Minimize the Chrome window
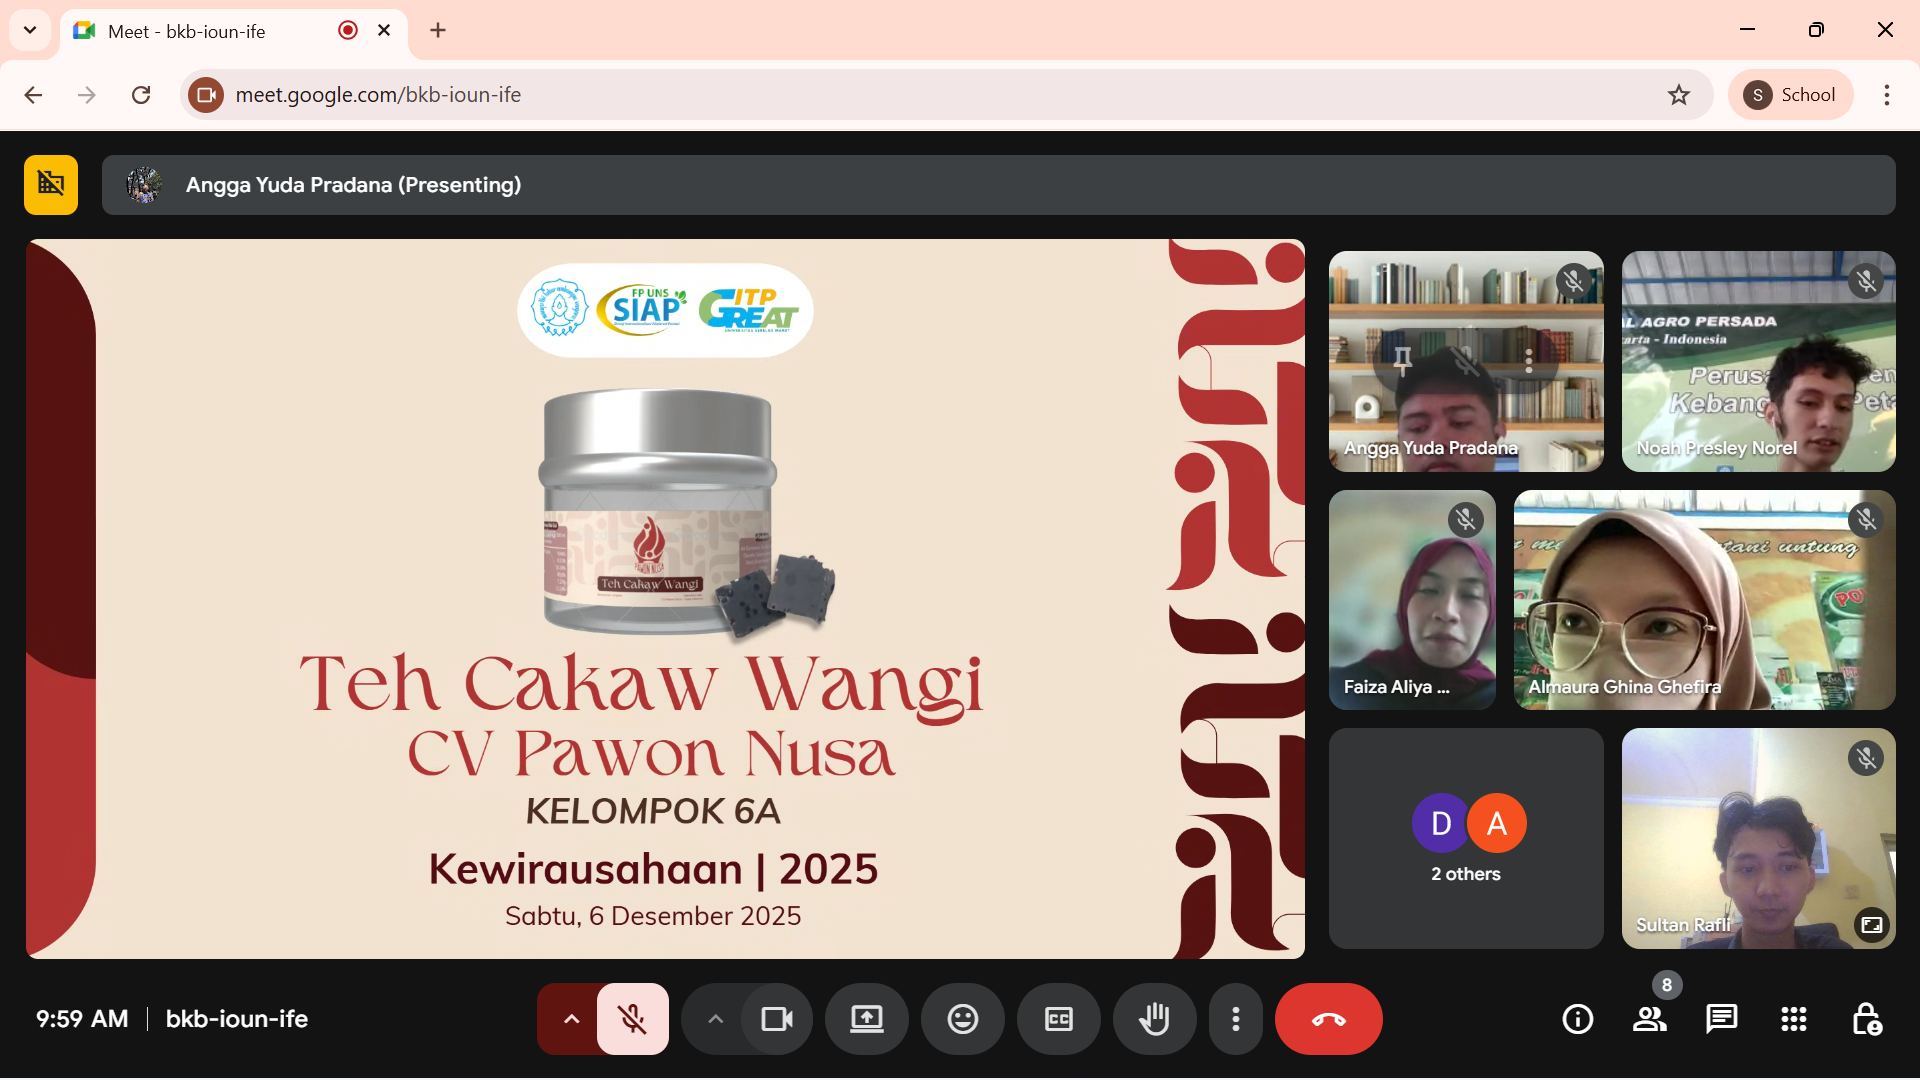Viewport: 1920px width, 1080px height. 1748,30
